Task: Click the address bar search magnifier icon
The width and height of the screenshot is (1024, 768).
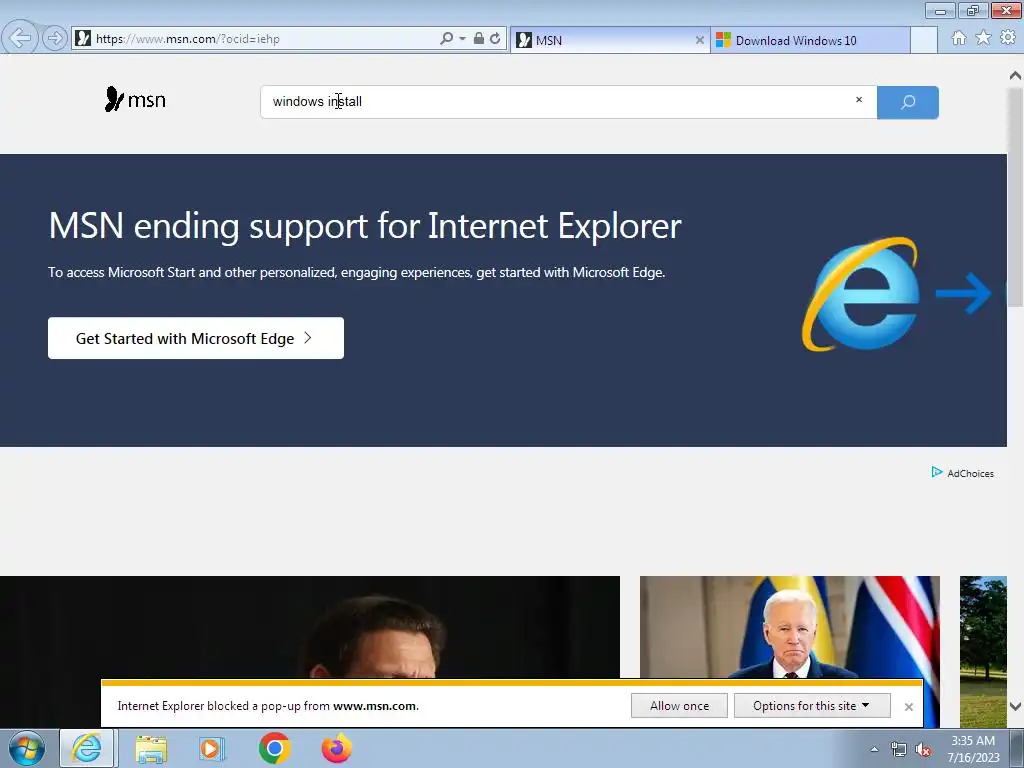Action: click(x=446, y=39)
